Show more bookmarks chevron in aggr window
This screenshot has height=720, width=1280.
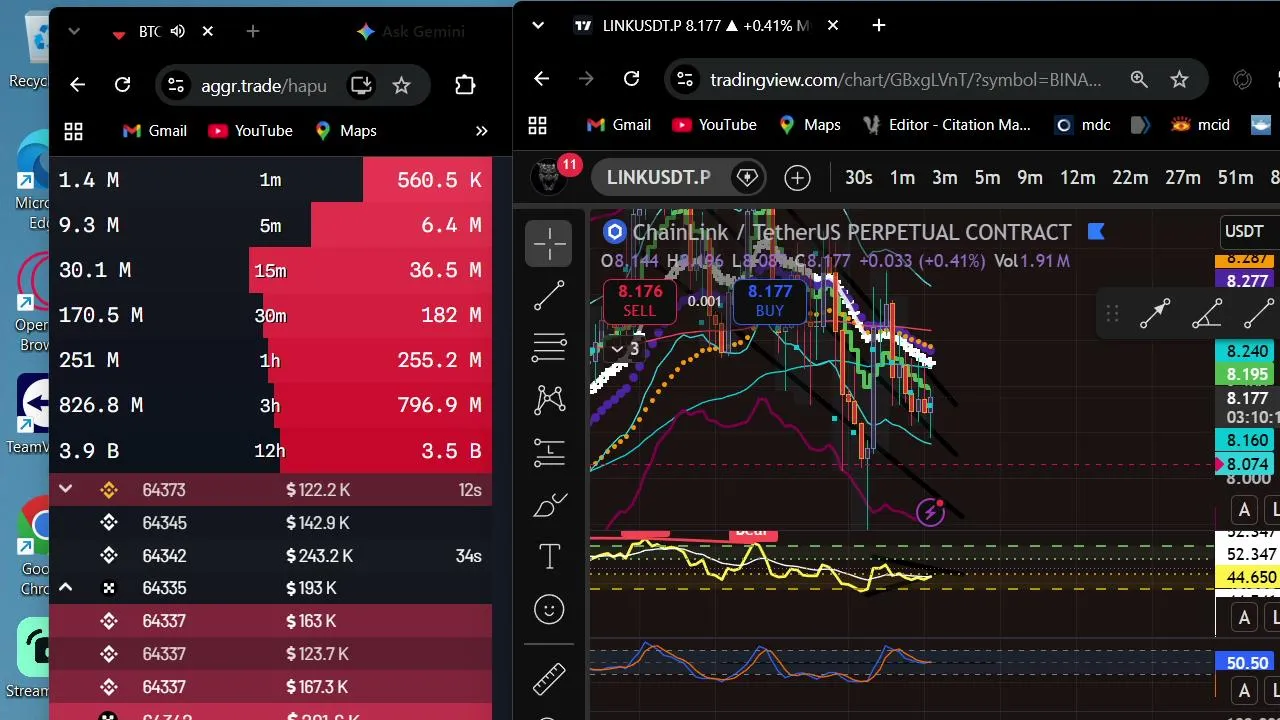point(481,131)
